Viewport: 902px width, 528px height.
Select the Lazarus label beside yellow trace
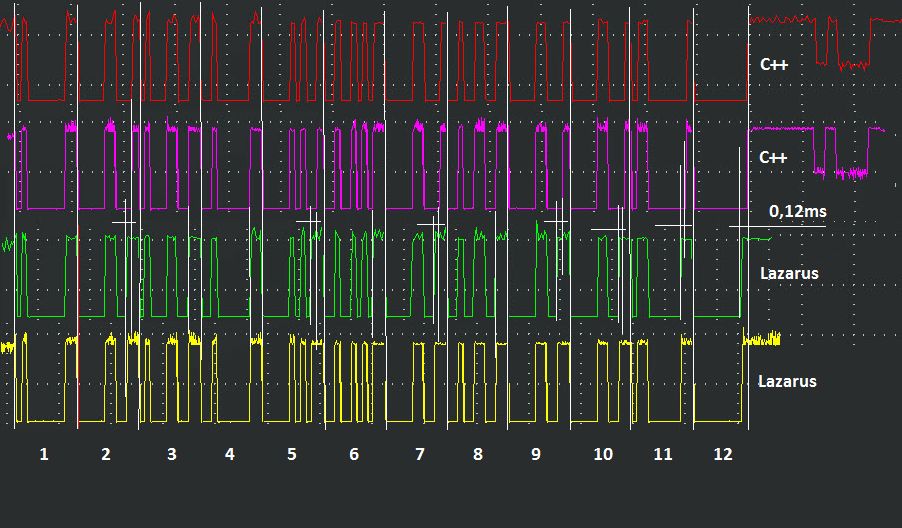click(787, 381)
